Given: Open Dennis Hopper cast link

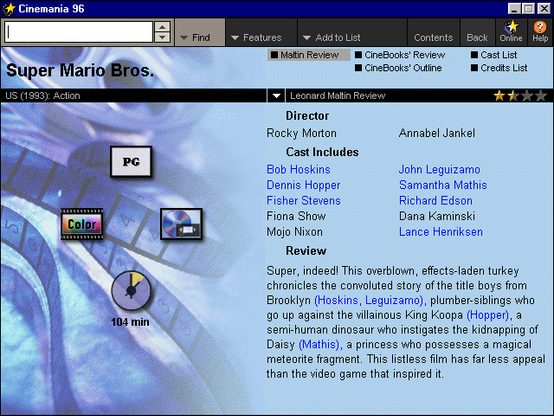Looking at the screenshot, I should coord(303,185).
